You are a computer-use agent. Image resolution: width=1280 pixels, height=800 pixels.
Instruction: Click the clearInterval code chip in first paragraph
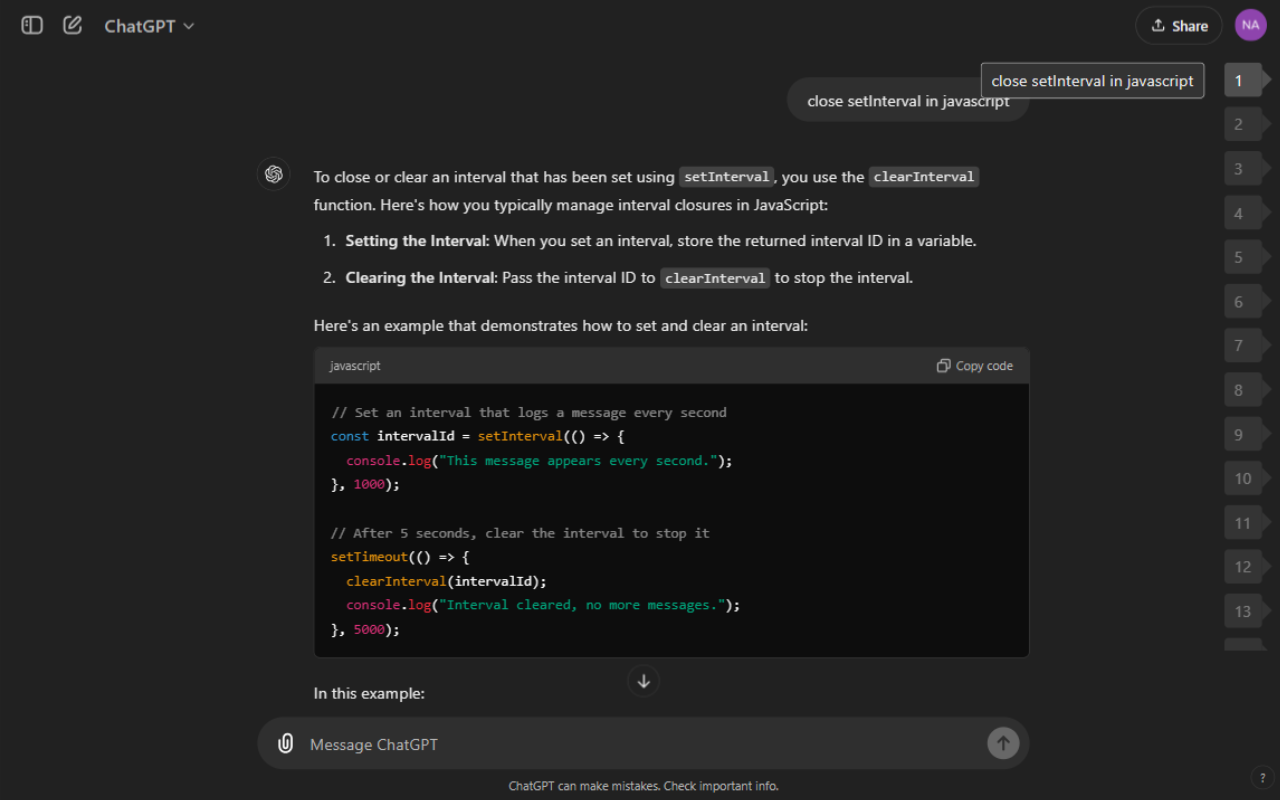point(923,177)
